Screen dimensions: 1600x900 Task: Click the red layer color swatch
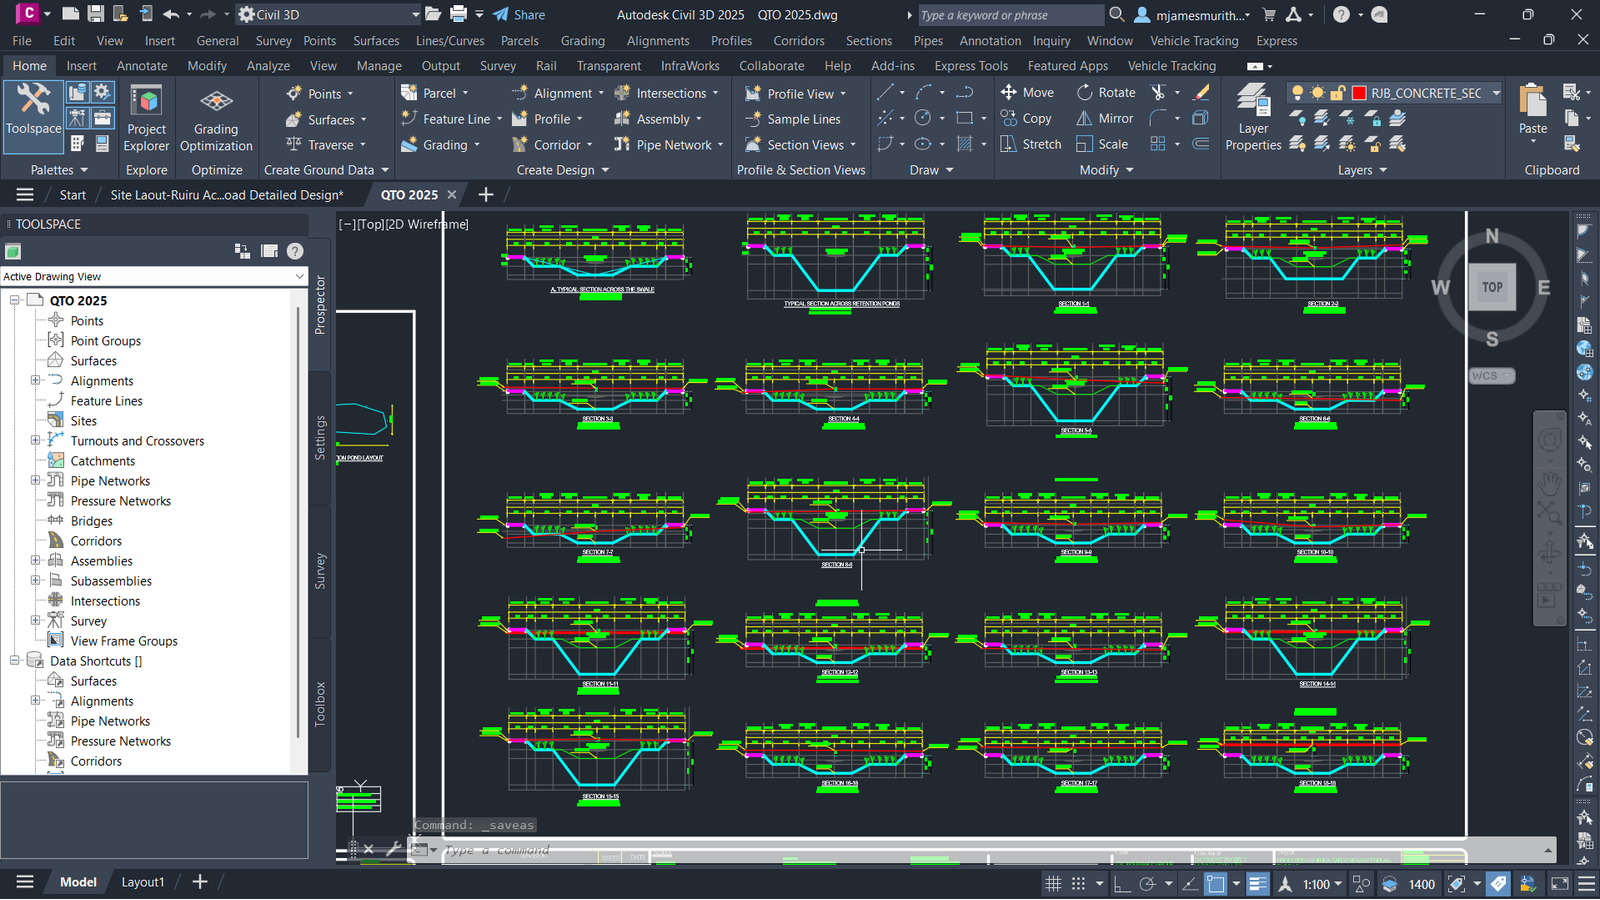click(1359, 93)
